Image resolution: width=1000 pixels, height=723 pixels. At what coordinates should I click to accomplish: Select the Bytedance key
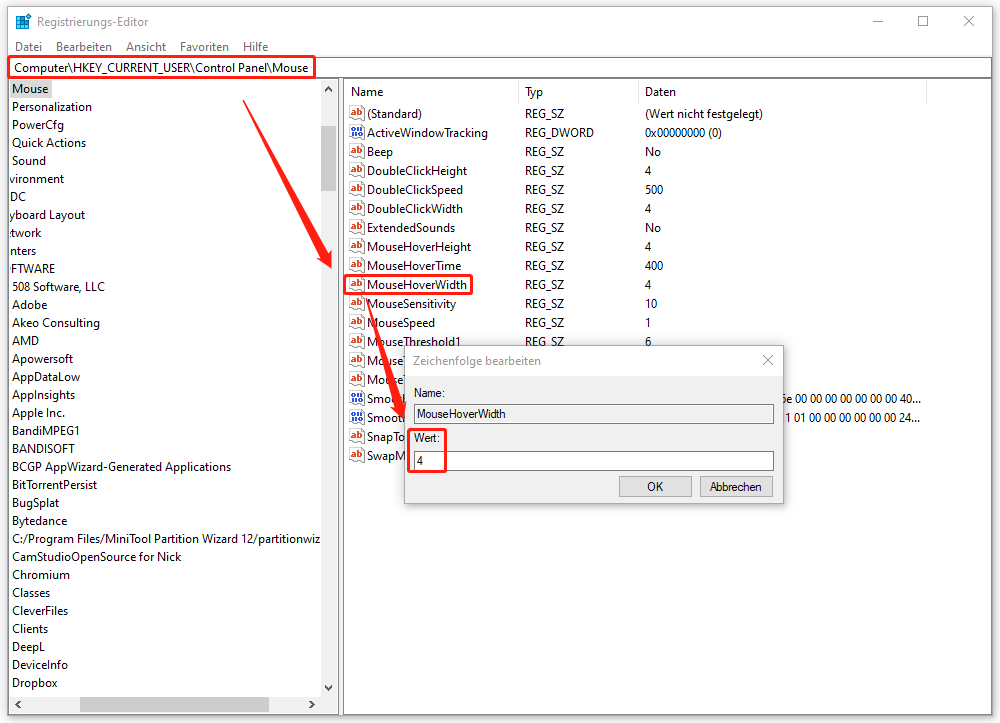[39, 521]
